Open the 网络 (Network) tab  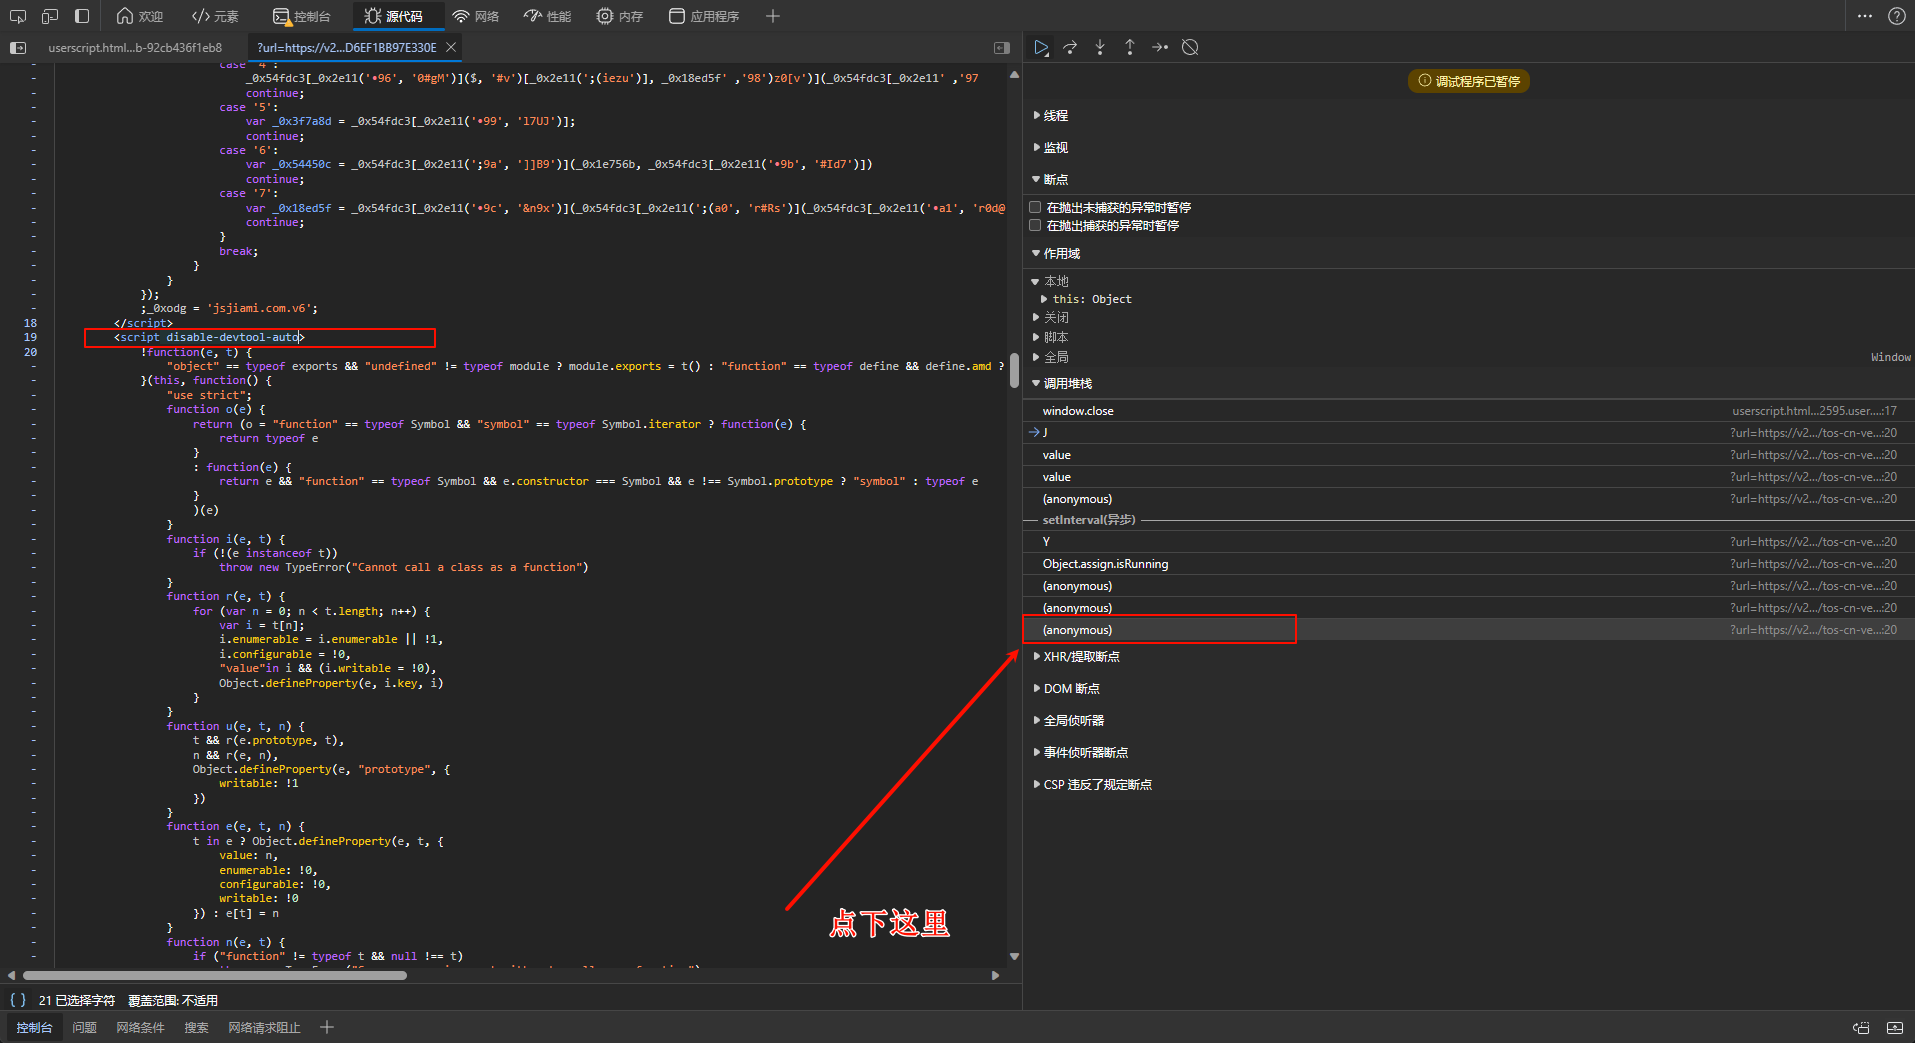pos(476,16)
